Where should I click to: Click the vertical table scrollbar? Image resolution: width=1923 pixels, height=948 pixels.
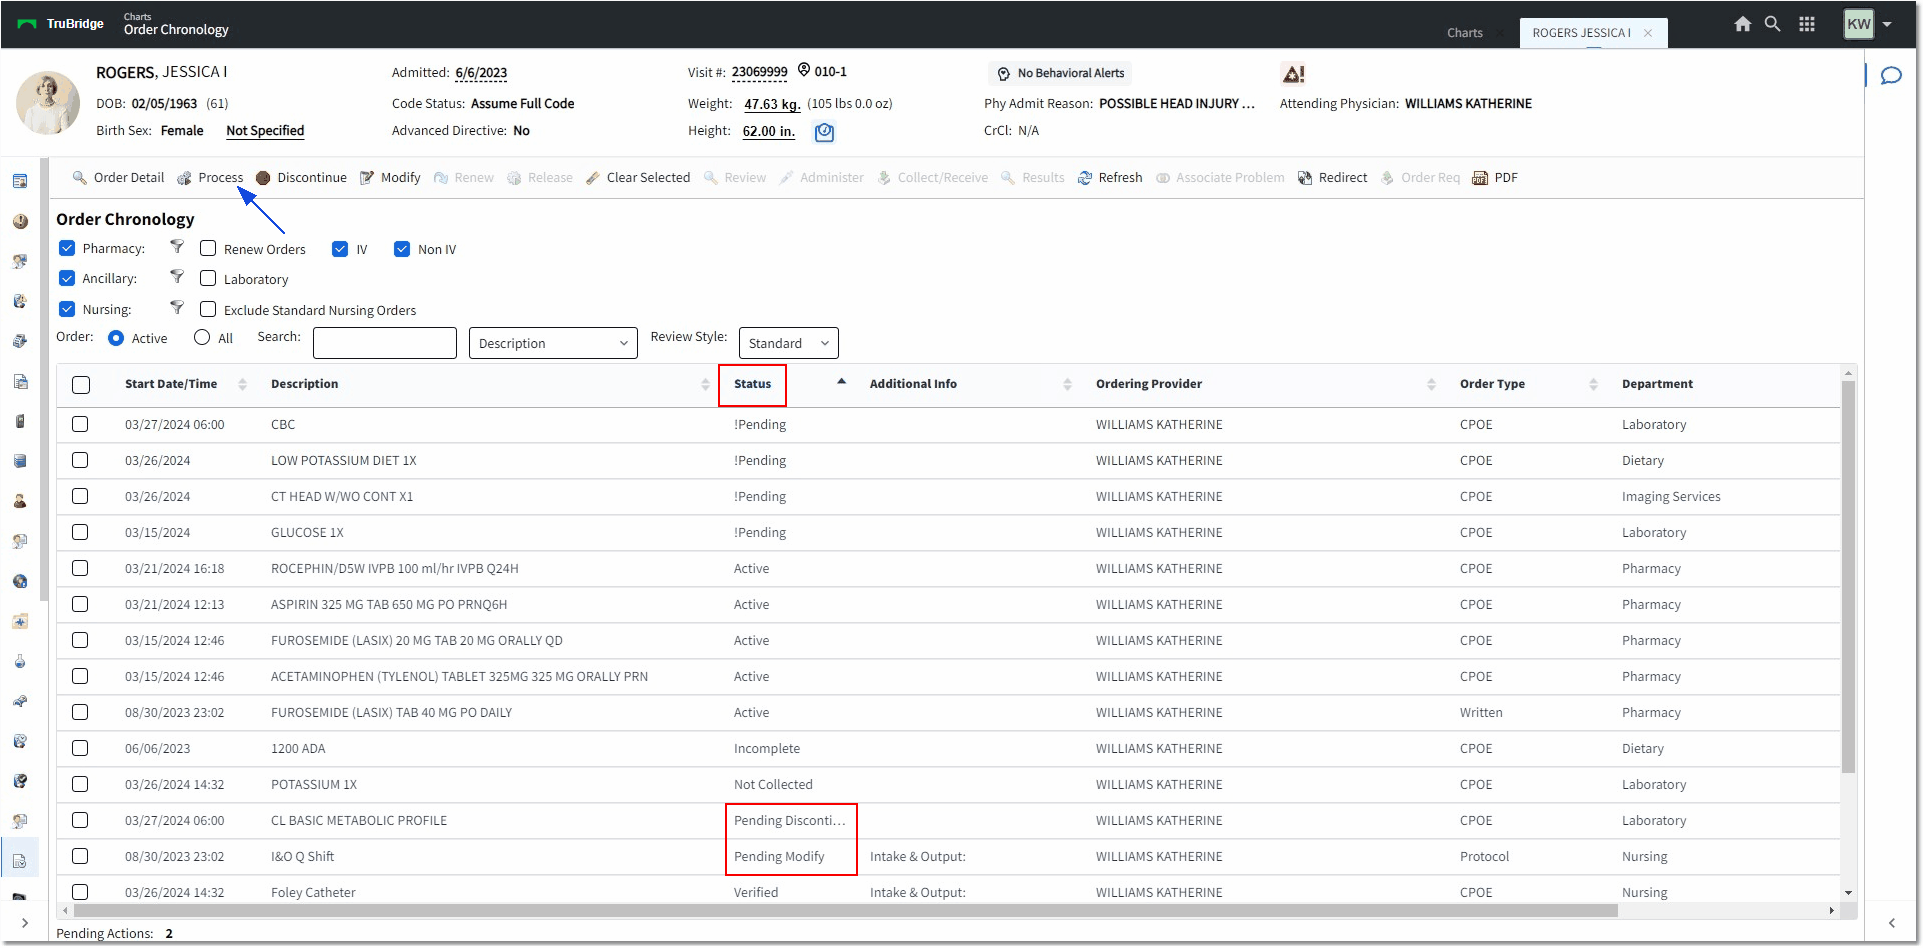[1848, 576]
